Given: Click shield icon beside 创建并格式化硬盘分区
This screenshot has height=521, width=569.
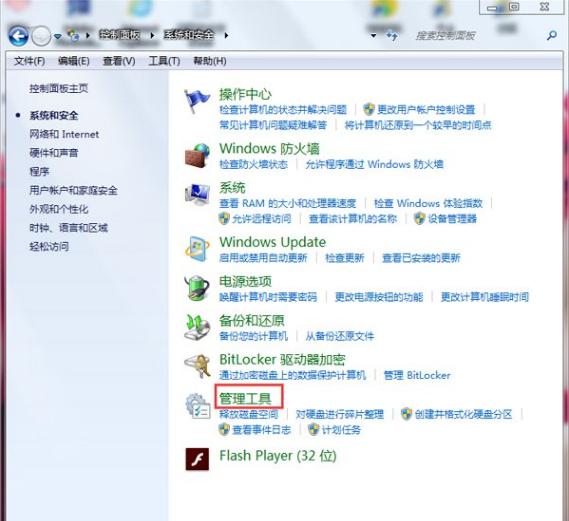Looking at the screenshot, I should [x=406, y=414].
